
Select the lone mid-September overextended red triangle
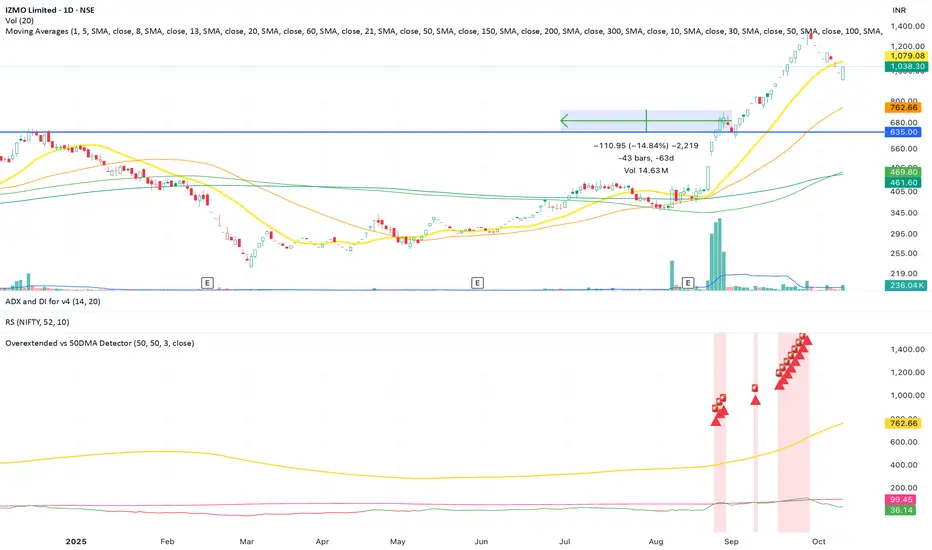(755, 400)
